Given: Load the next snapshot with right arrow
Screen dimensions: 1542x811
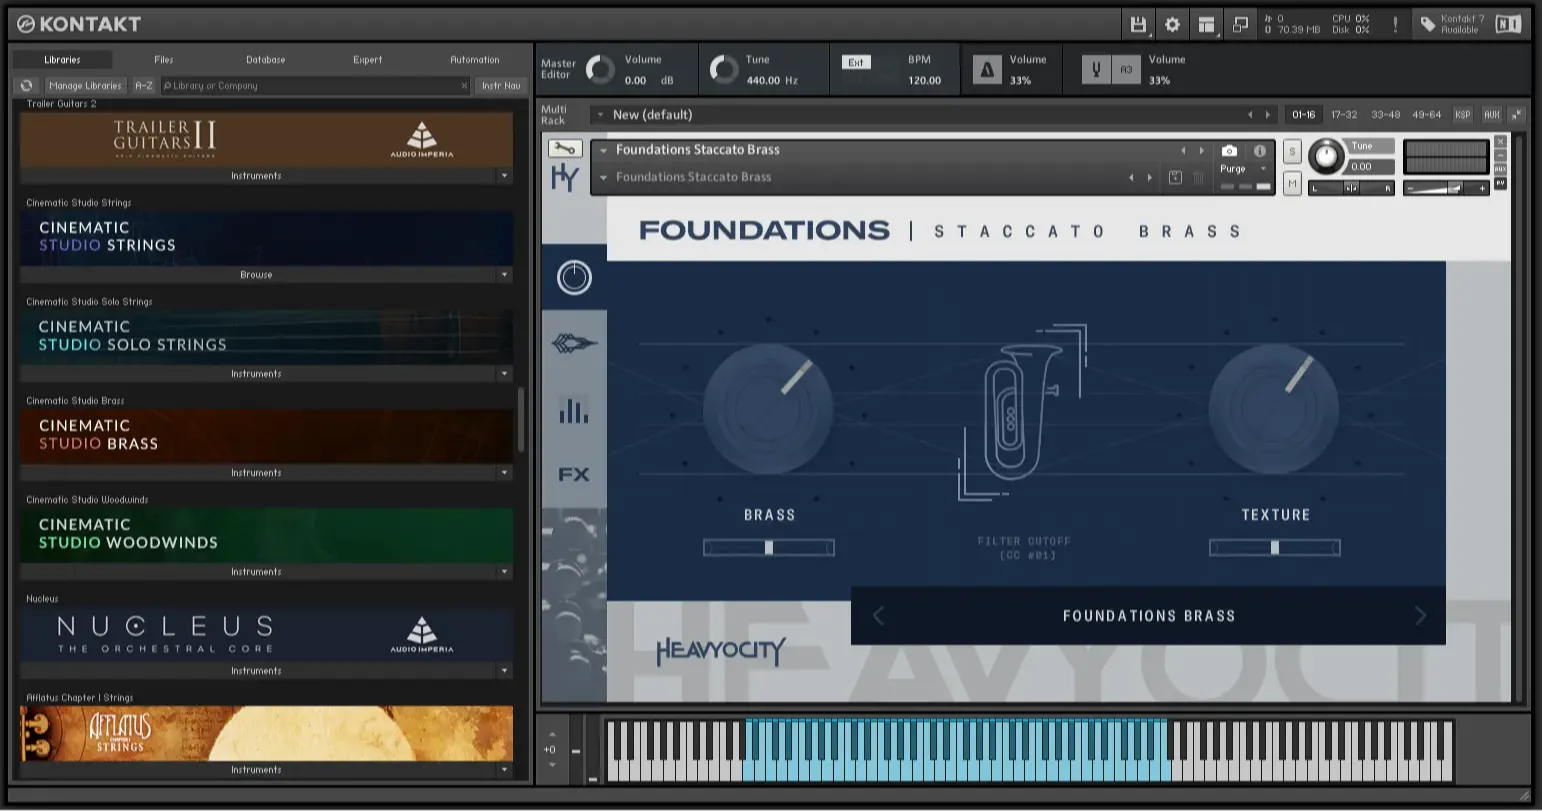Looking at the screenshot, I should click(x=1149, y=178).
